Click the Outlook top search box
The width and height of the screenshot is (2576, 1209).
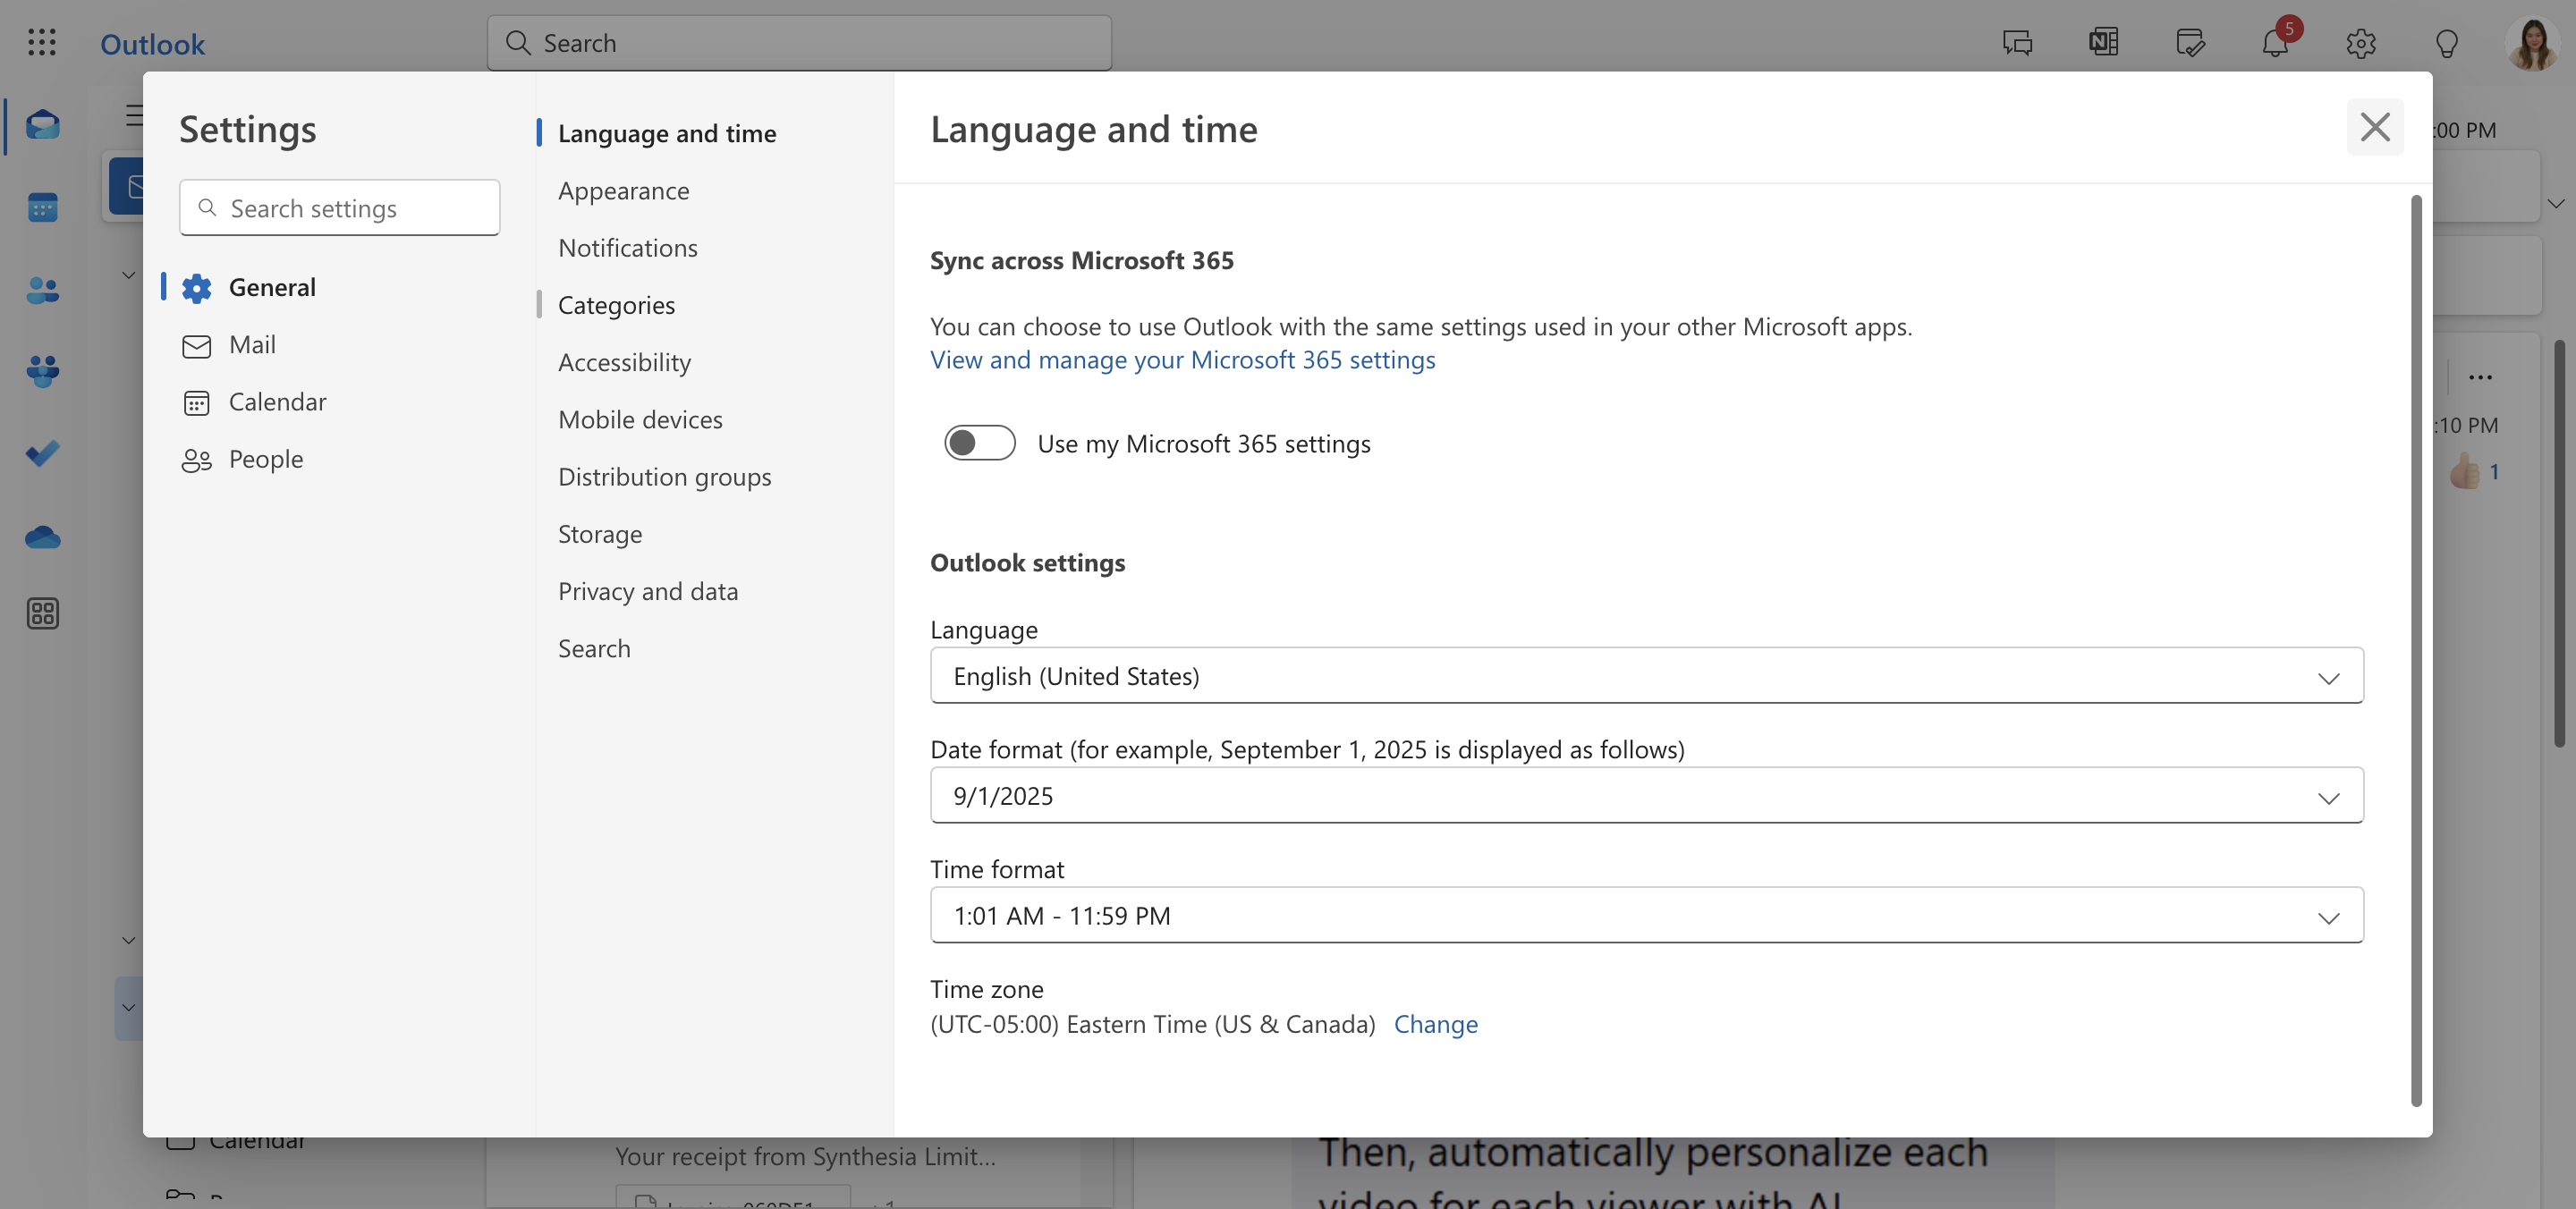(x=799, y=42)
